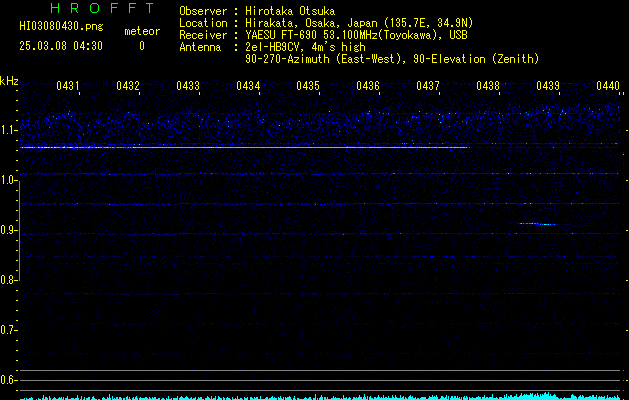Click the red-orange strong carrier signal segment
The image size is (629, 400).
(x=76, y=148)
